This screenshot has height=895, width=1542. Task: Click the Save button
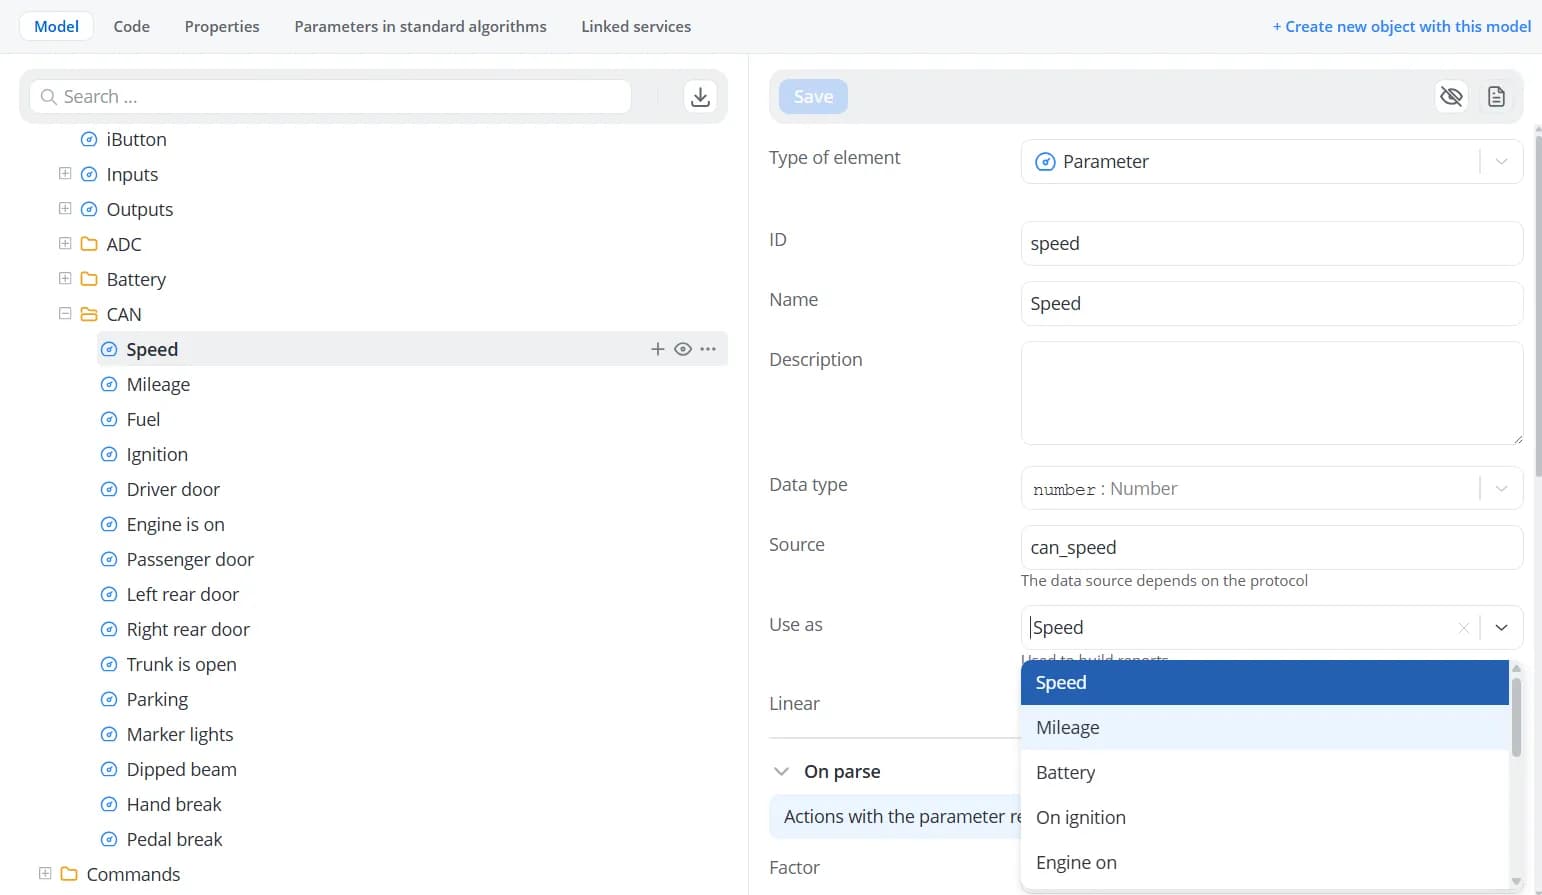(x=813, y=97)
